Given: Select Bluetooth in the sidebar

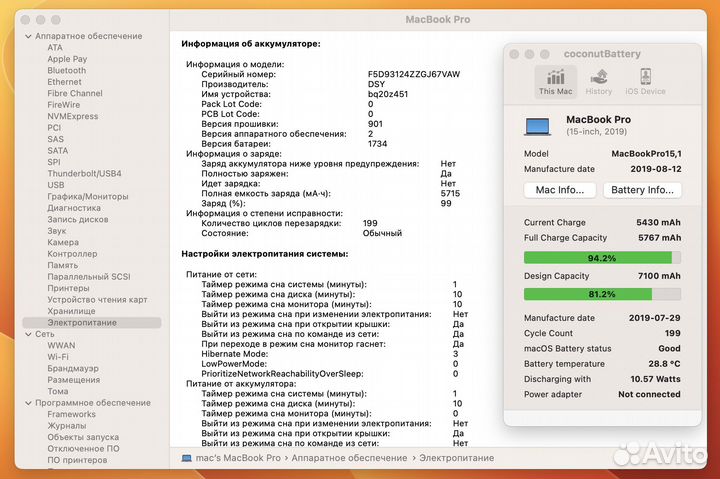Looking at the screenshot, I should [66, 71].
